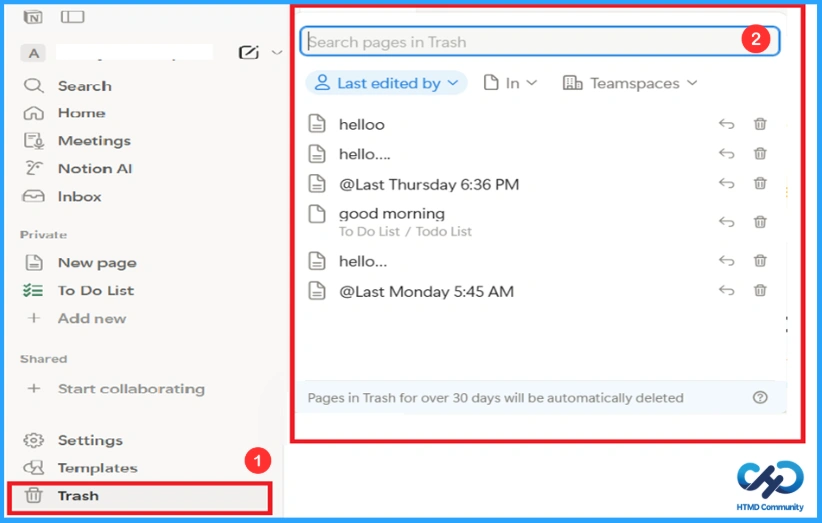
Task: Open the trashed page 'good morning'
Action: [392, 214]
